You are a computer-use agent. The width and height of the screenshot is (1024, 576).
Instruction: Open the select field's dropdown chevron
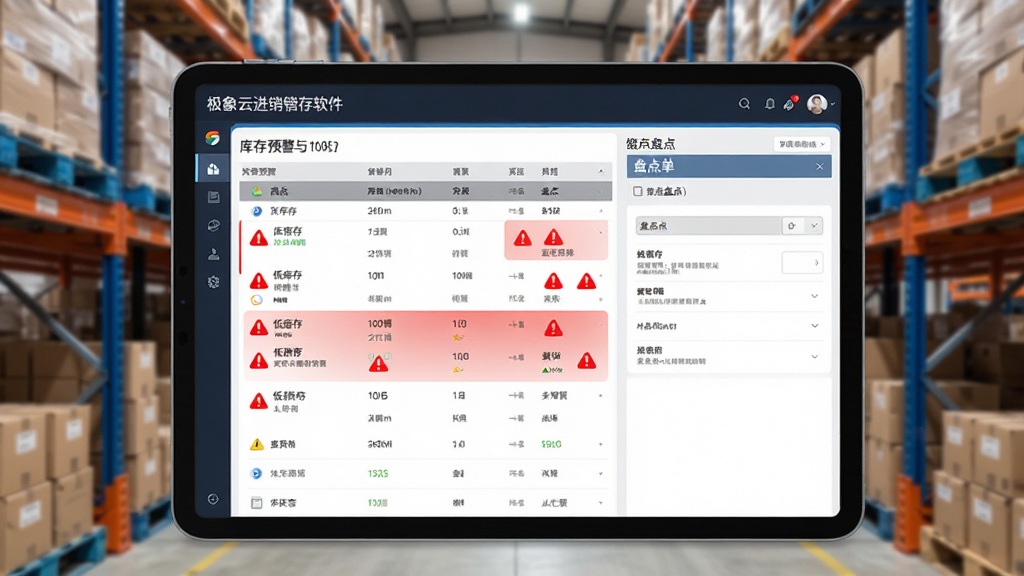(814, 226)
